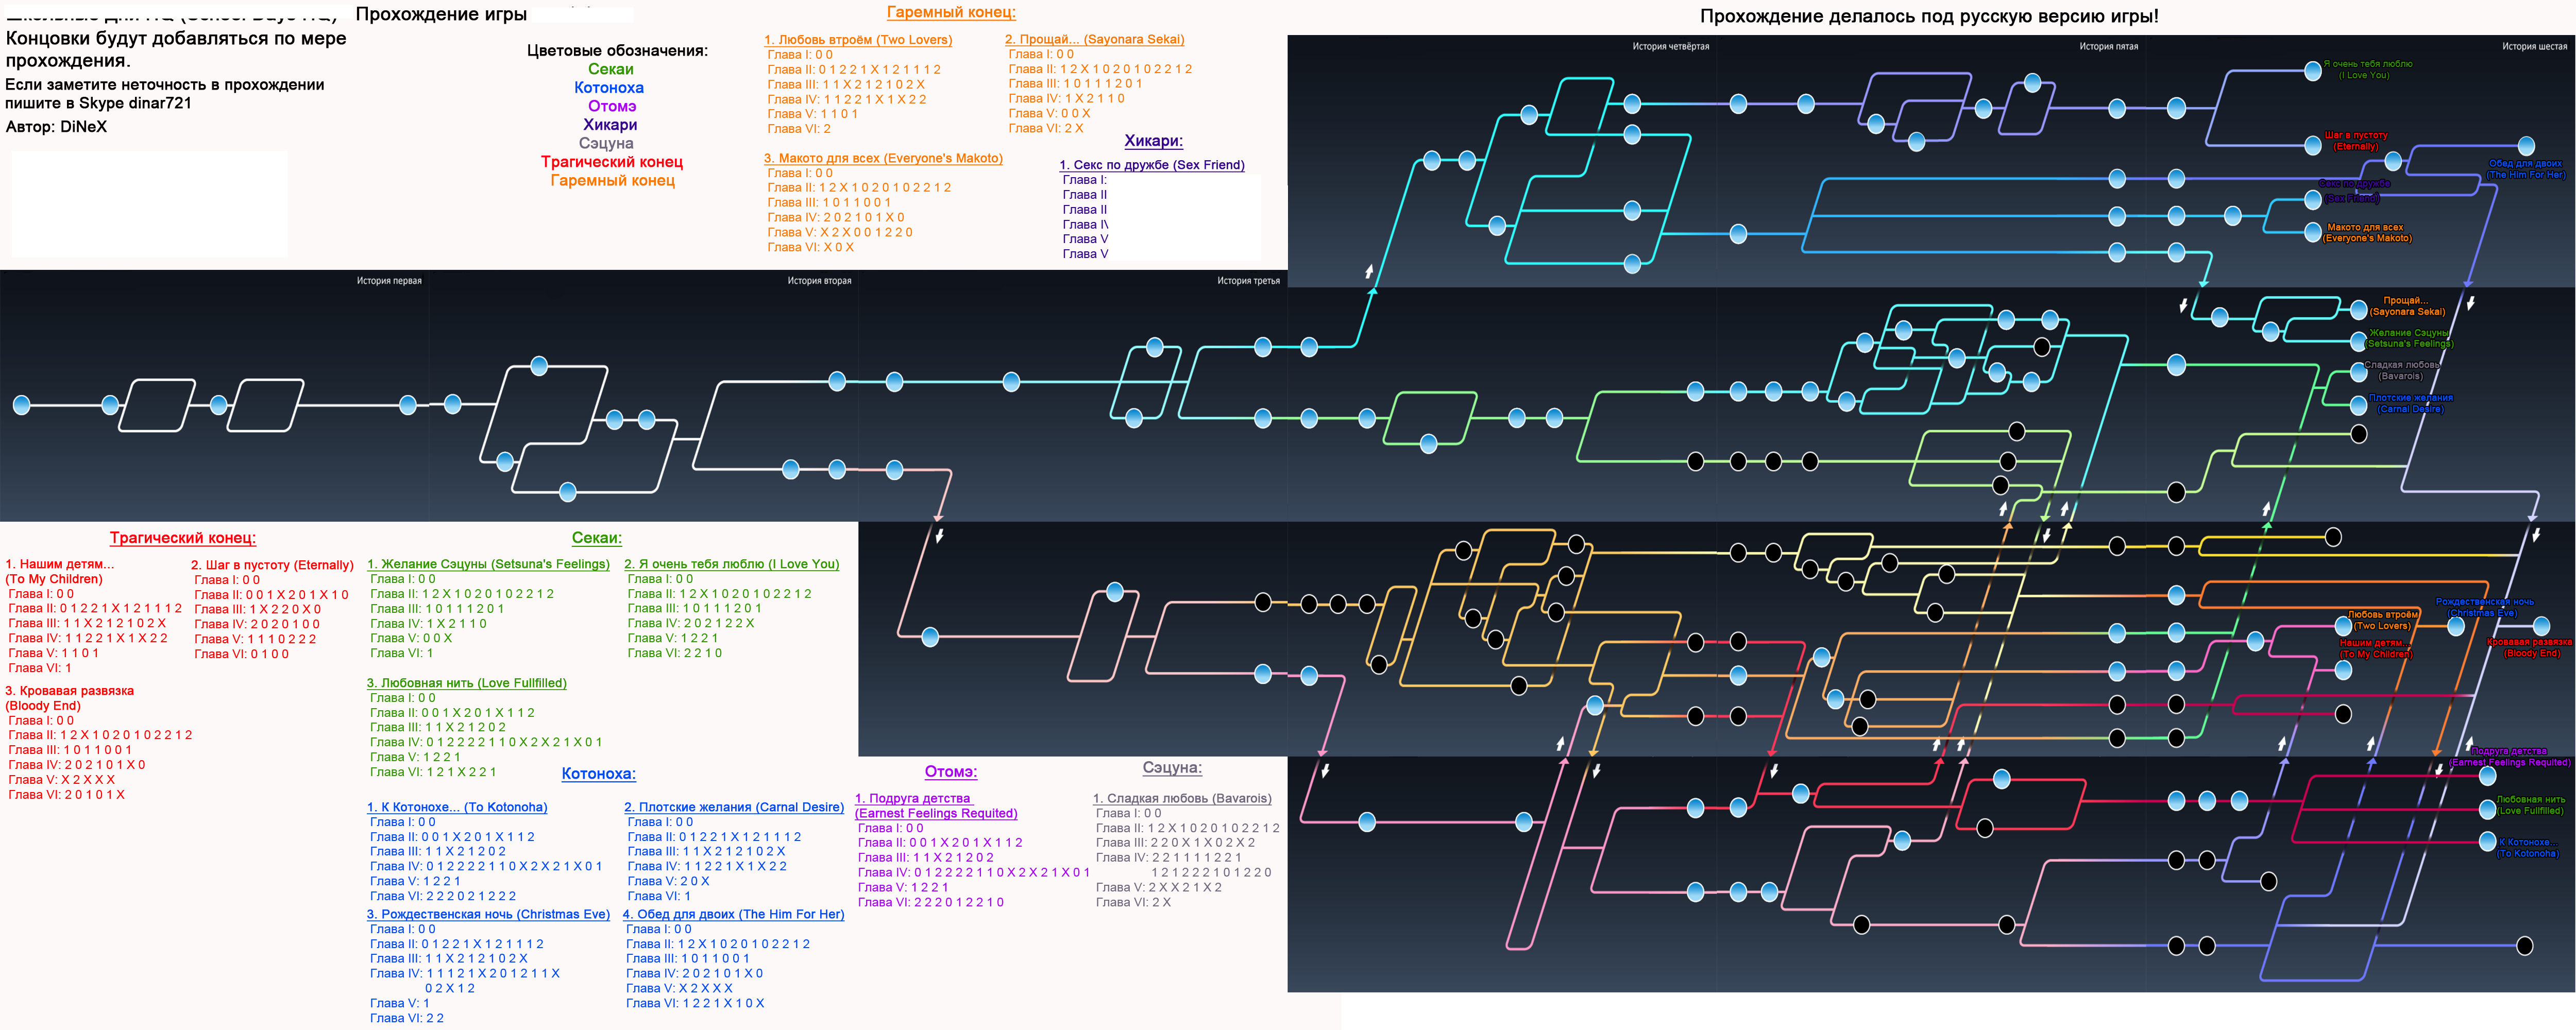Image resolution: width=2576 pixels, height=1030 pixels.
Task: Select green 'Секаи' entry in the color legend
Action: (610, 69)
